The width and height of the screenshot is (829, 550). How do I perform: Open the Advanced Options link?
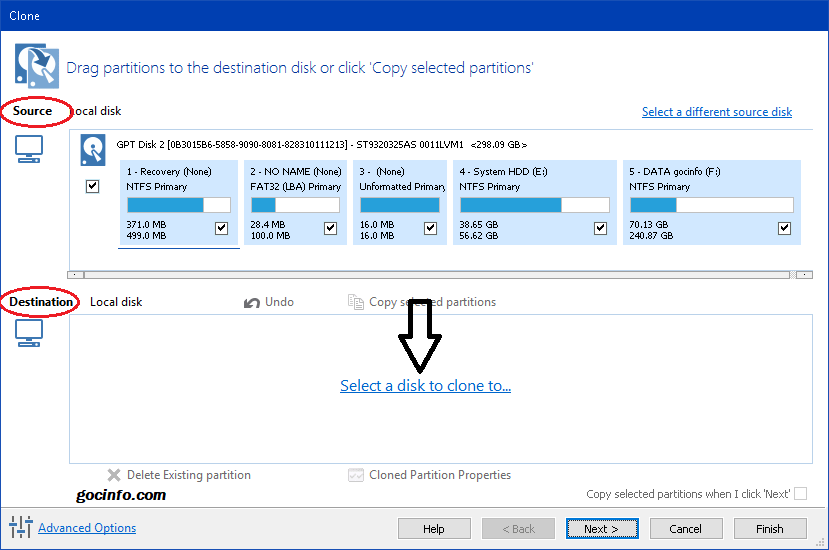pyautogui.click(x=87, y=528)
